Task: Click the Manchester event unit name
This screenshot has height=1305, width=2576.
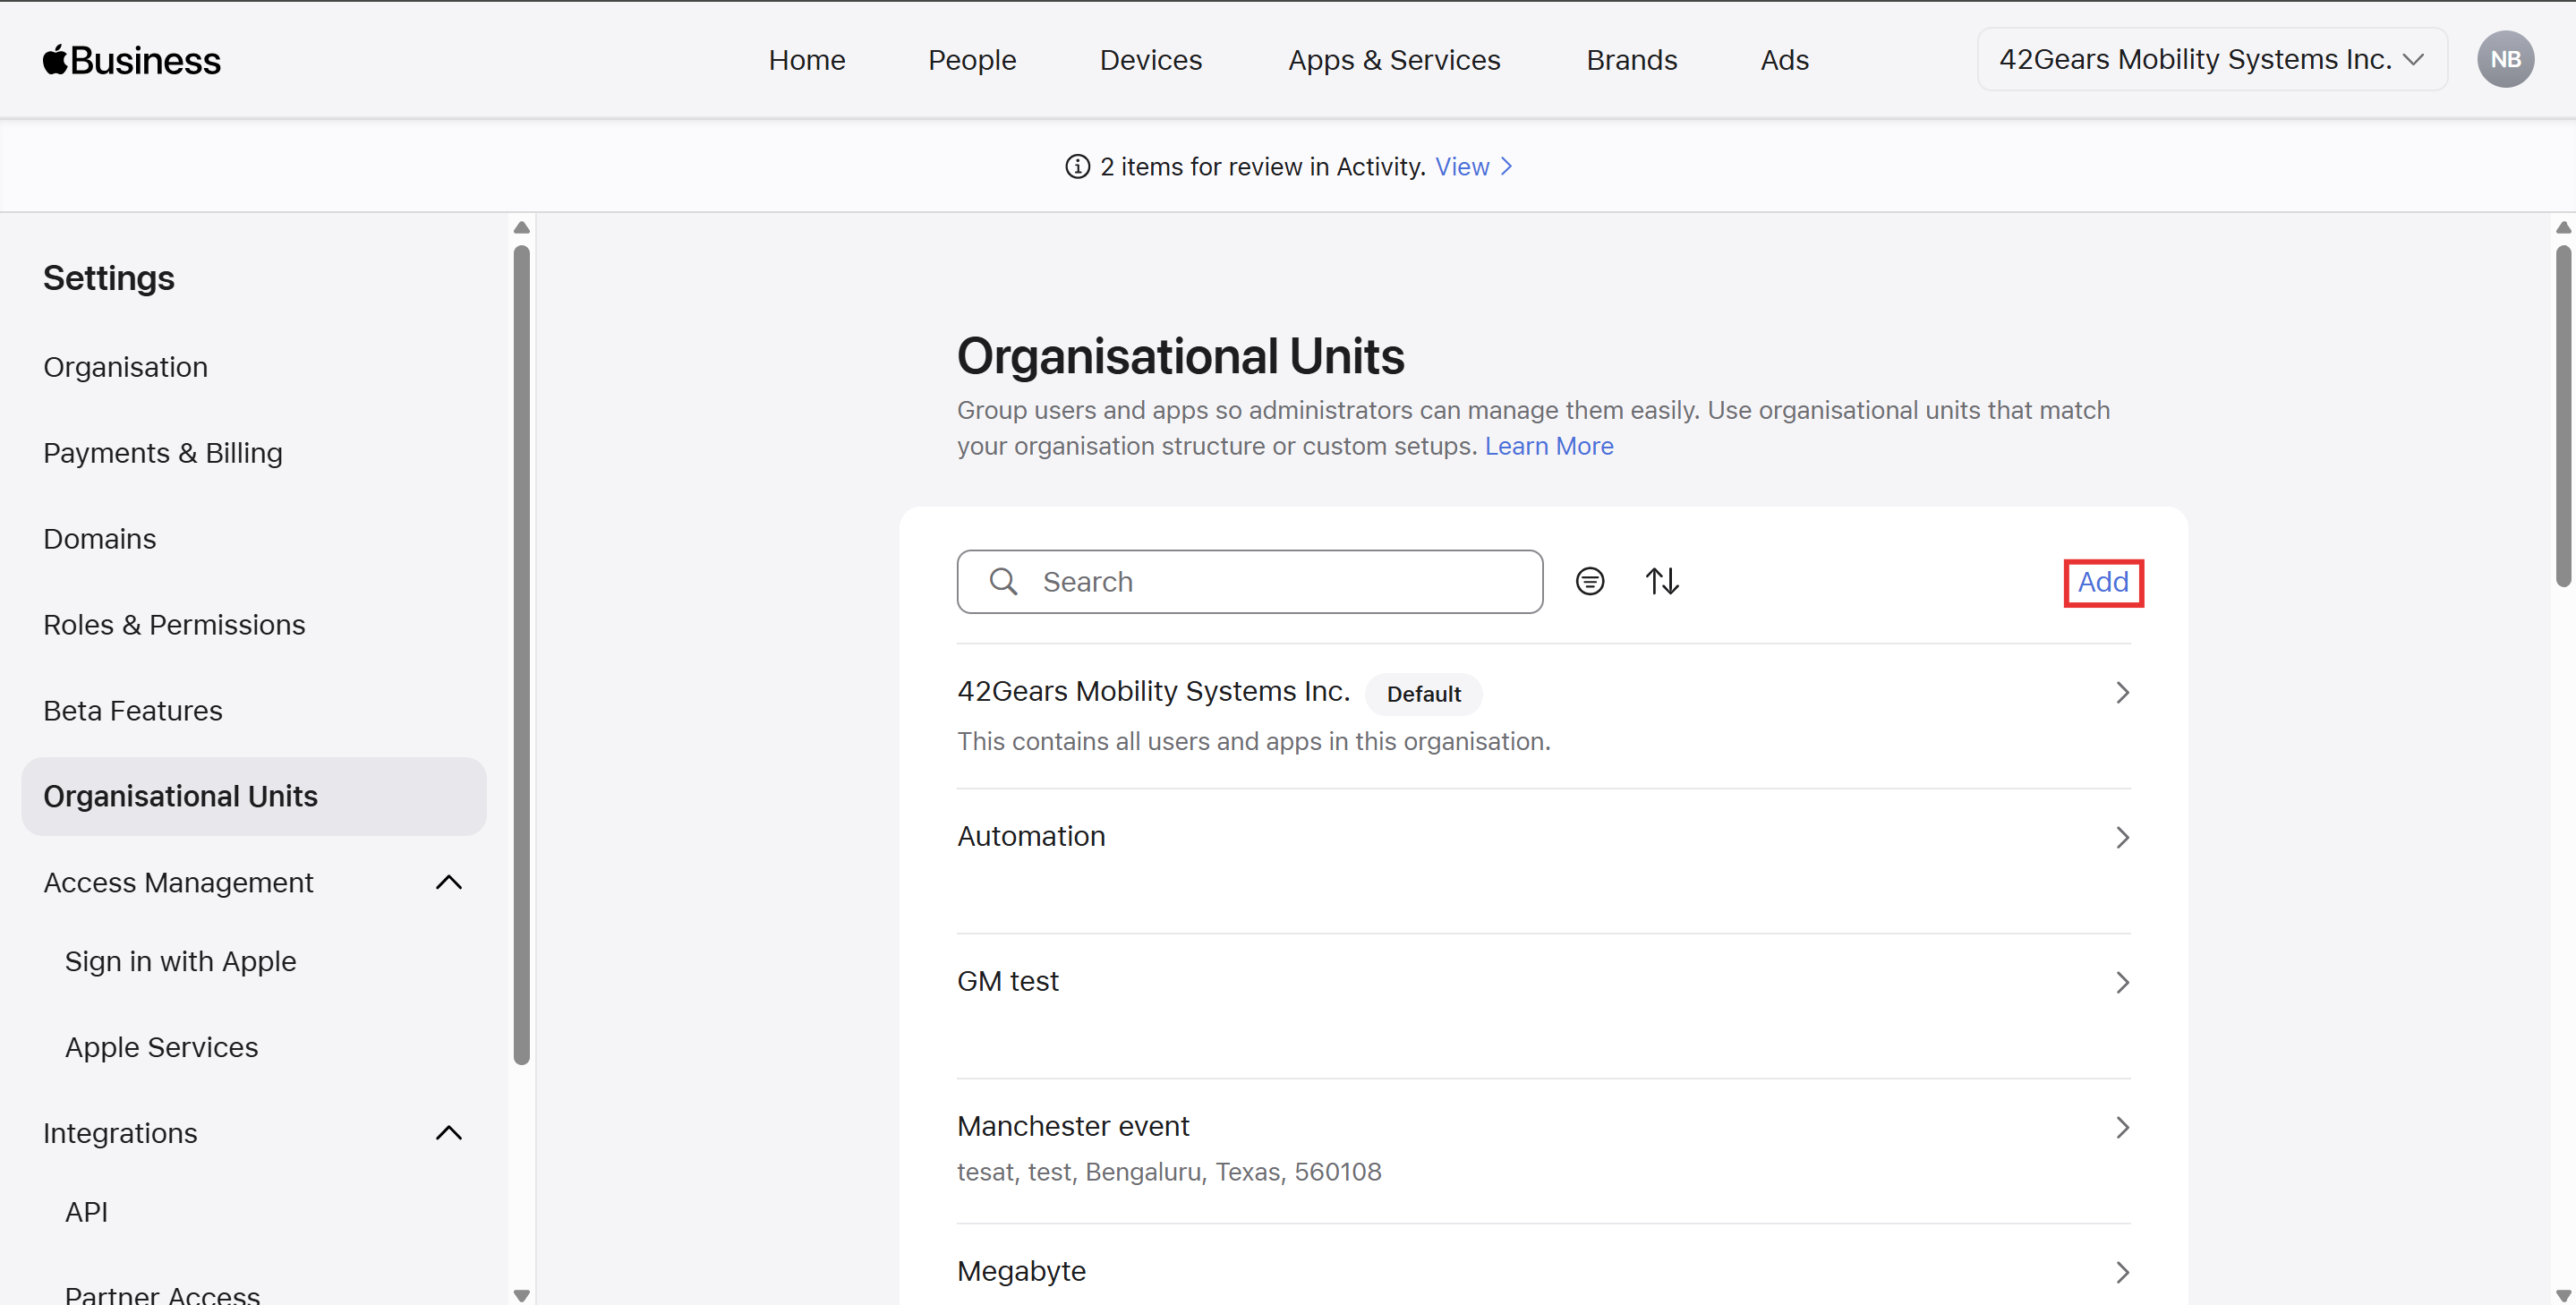Action: tap(1072, 1126)
